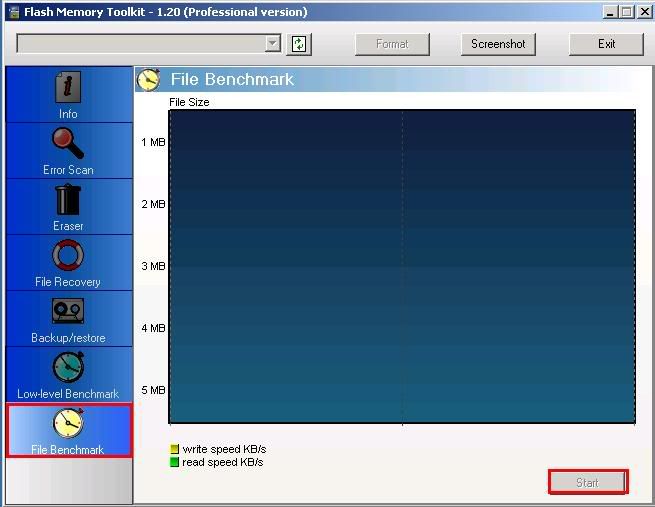Click the Format button
The height and width of the screenshot is (507, 655).
pyautogui.click(x=392, y=44)
